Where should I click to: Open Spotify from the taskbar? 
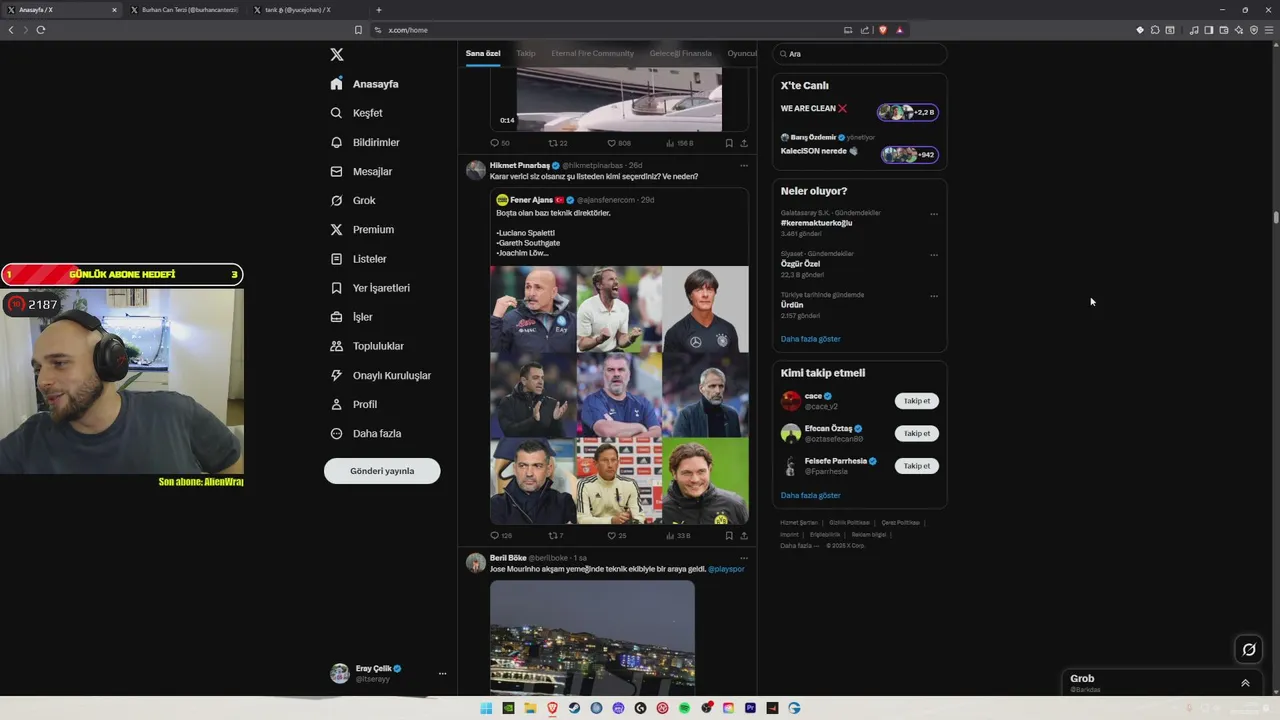(684, 708)
